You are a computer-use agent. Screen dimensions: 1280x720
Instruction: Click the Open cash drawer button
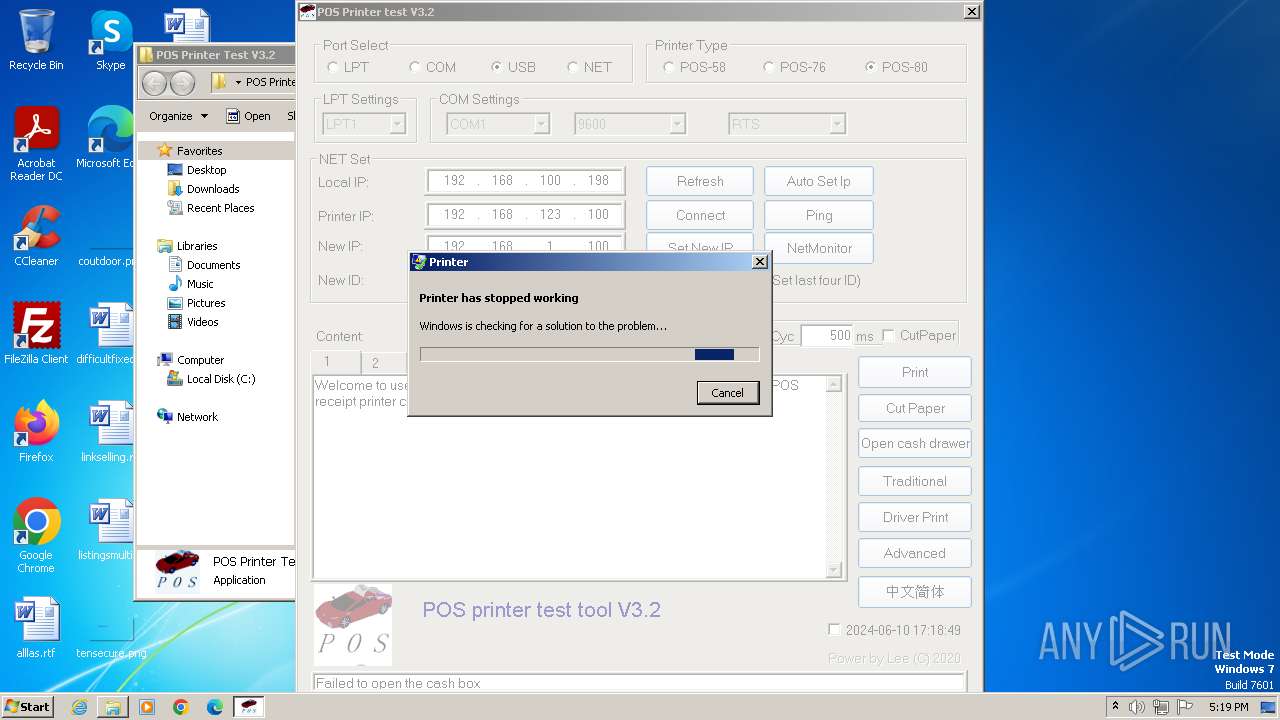pos(915,444)
